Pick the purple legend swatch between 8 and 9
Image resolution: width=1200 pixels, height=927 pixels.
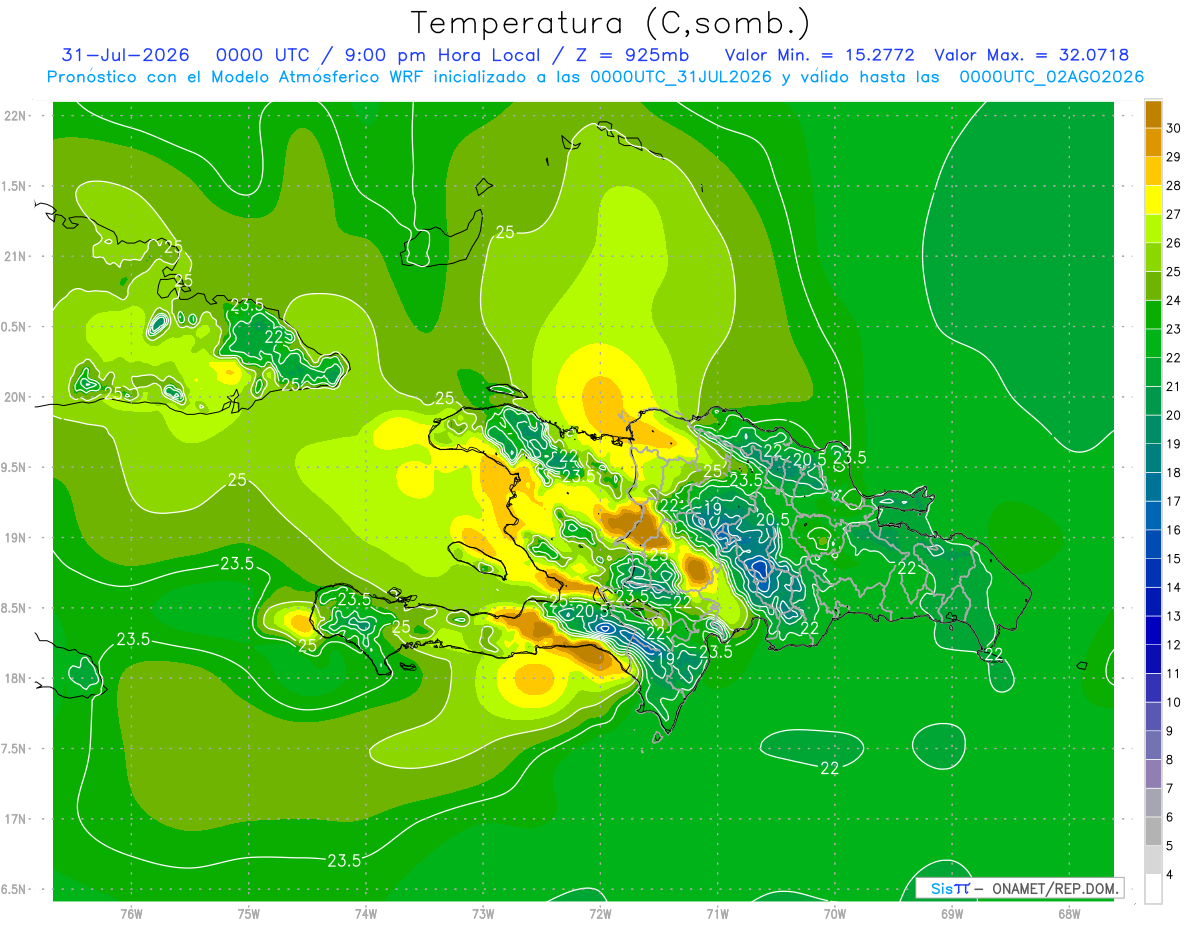[1153, 746]
